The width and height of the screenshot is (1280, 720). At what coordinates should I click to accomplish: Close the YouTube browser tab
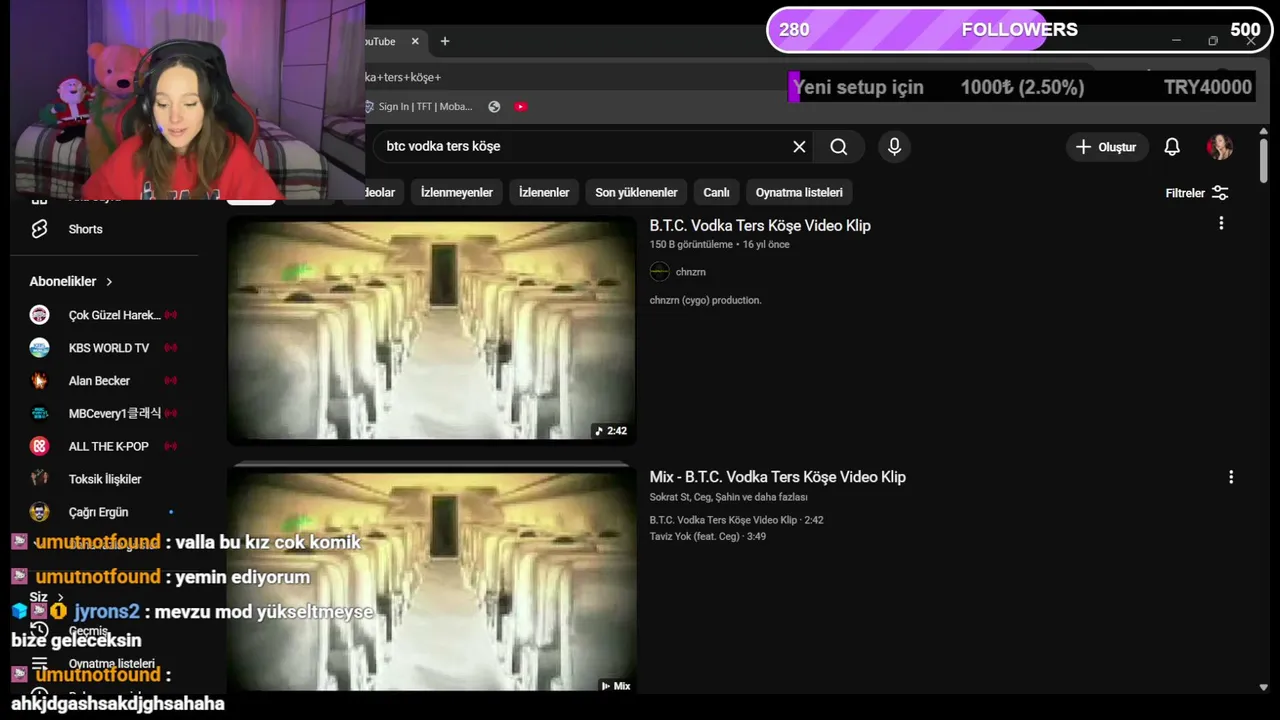coord(415,41)
